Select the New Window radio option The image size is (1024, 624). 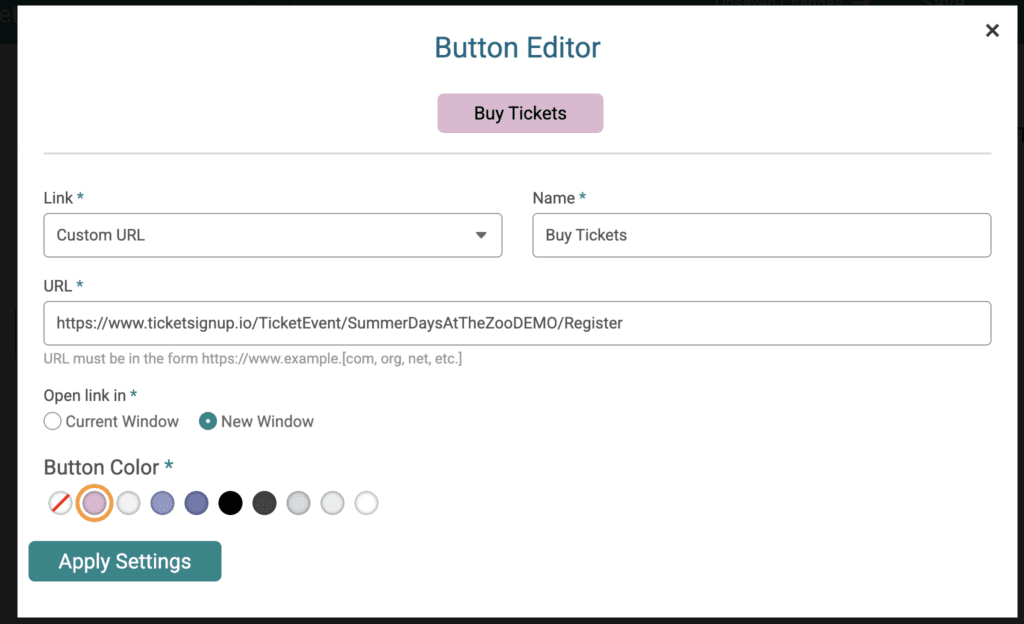[208, 421]
